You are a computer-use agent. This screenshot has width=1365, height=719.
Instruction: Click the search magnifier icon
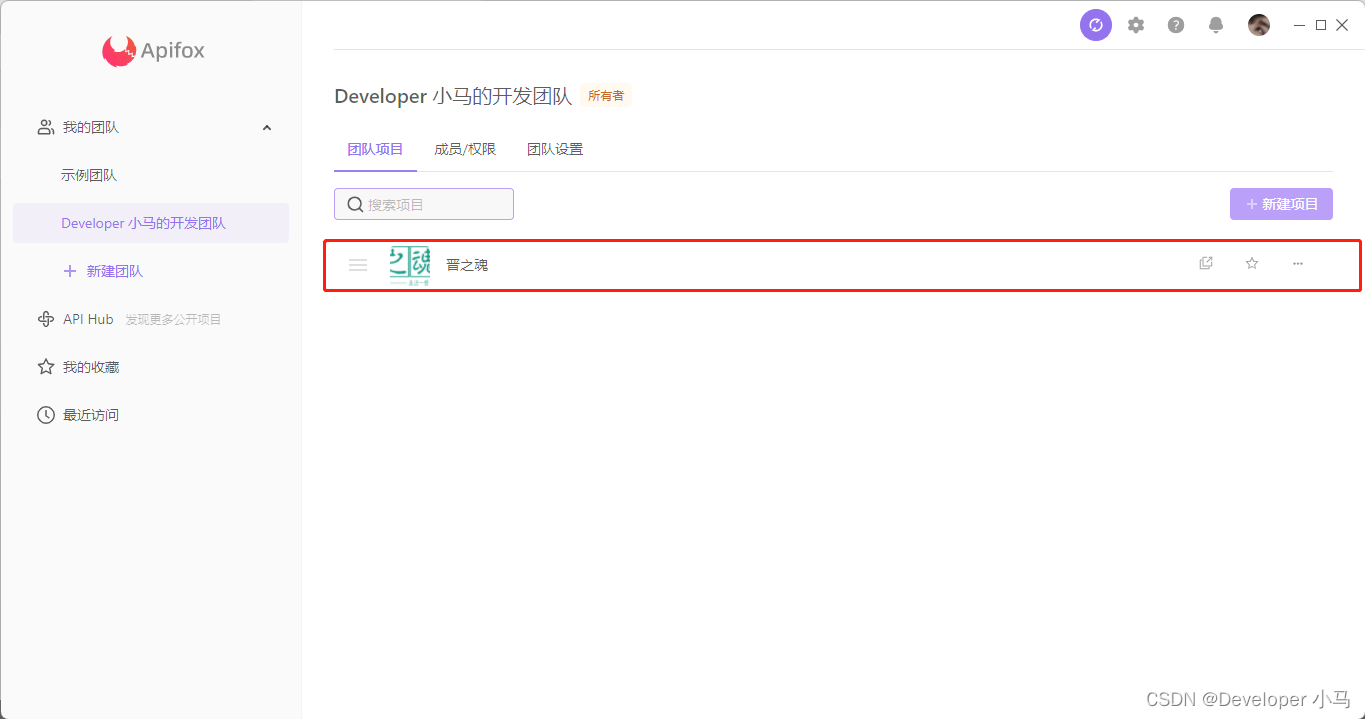(x=355, y=204)
